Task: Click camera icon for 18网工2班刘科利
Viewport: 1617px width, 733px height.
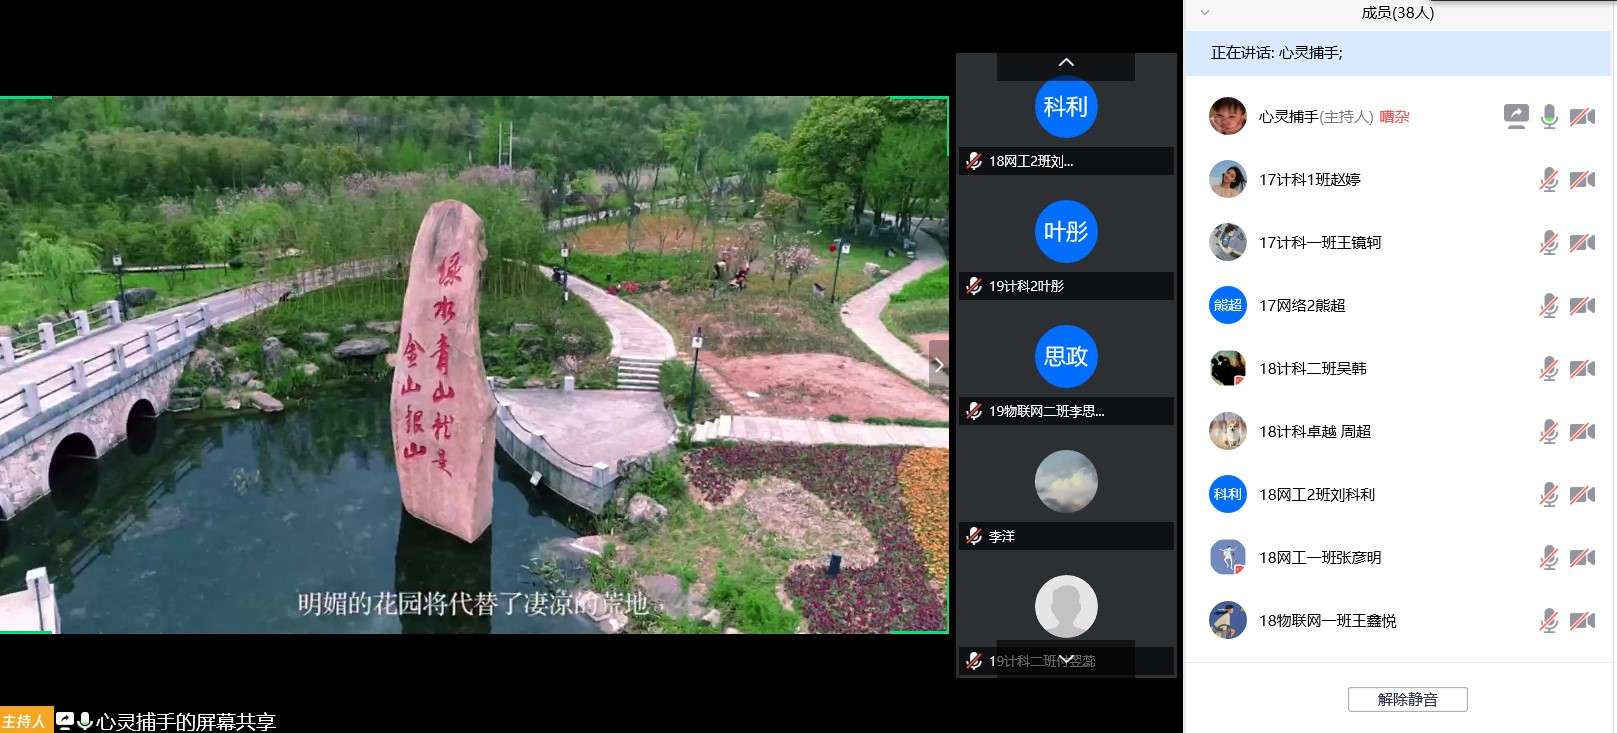Action: click(x=1582, y=495)
